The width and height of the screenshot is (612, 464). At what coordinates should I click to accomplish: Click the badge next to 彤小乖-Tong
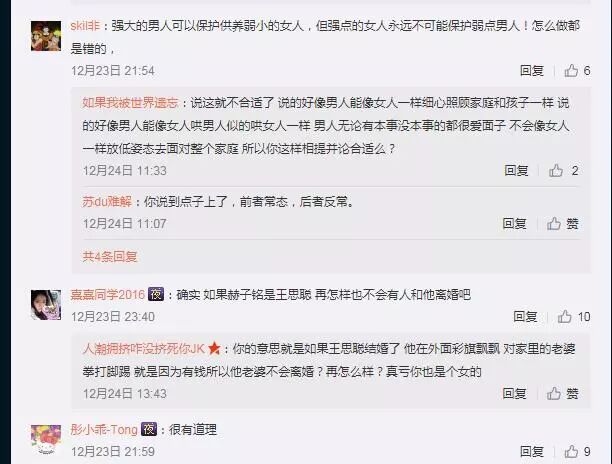tap(149, 429)
